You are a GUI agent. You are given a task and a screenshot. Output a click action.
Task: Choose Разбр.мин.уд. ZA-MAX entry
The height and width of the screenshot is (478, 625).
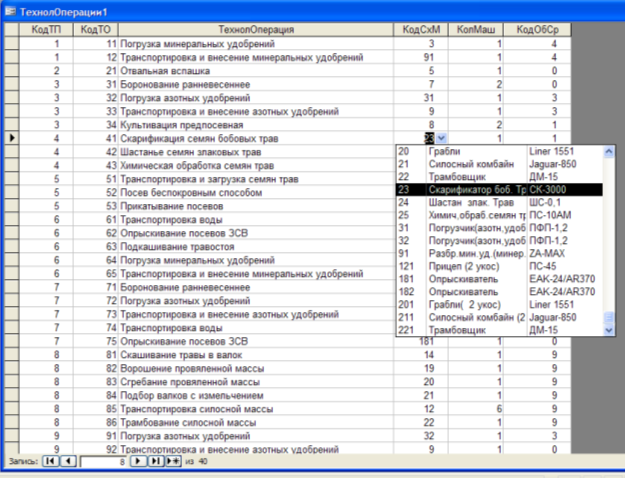coord(499,254)
